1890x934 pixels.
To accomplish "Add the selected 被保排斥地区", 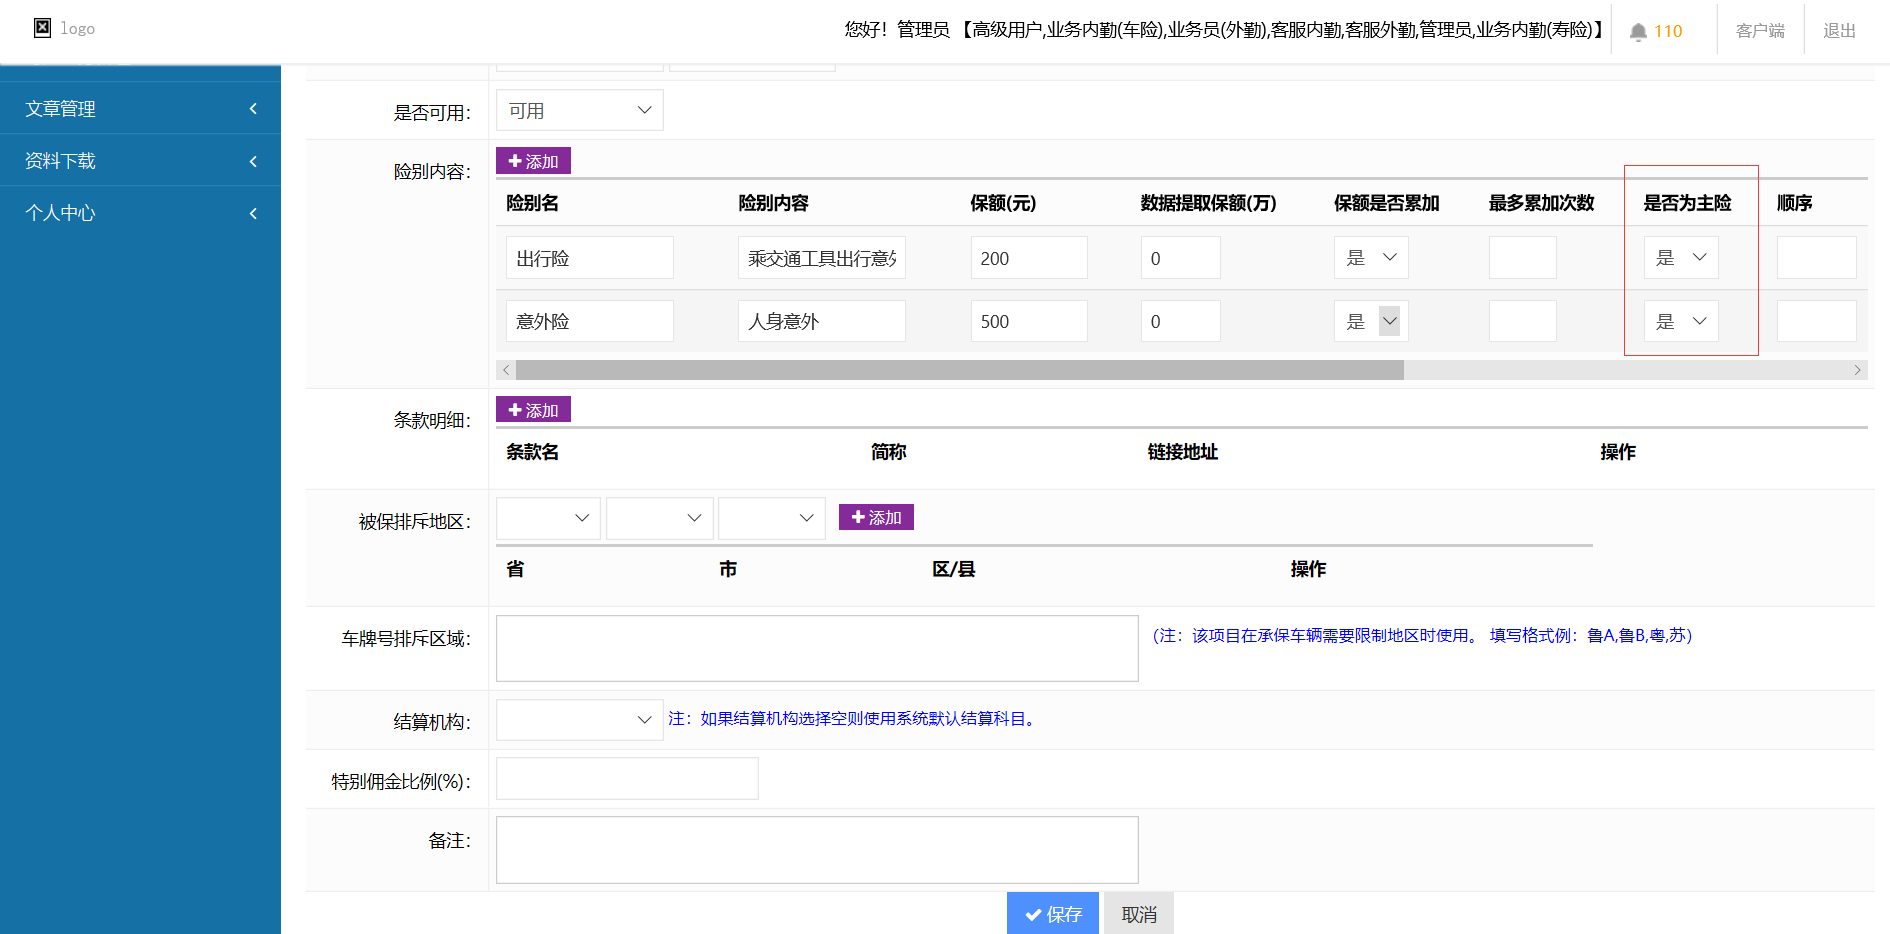I will 876,517.
